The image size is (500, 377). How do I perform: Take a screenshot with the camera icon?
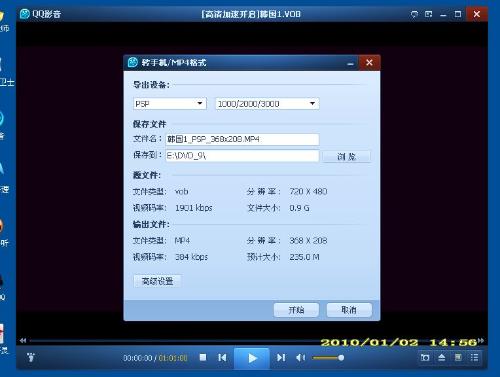(425, 358)
